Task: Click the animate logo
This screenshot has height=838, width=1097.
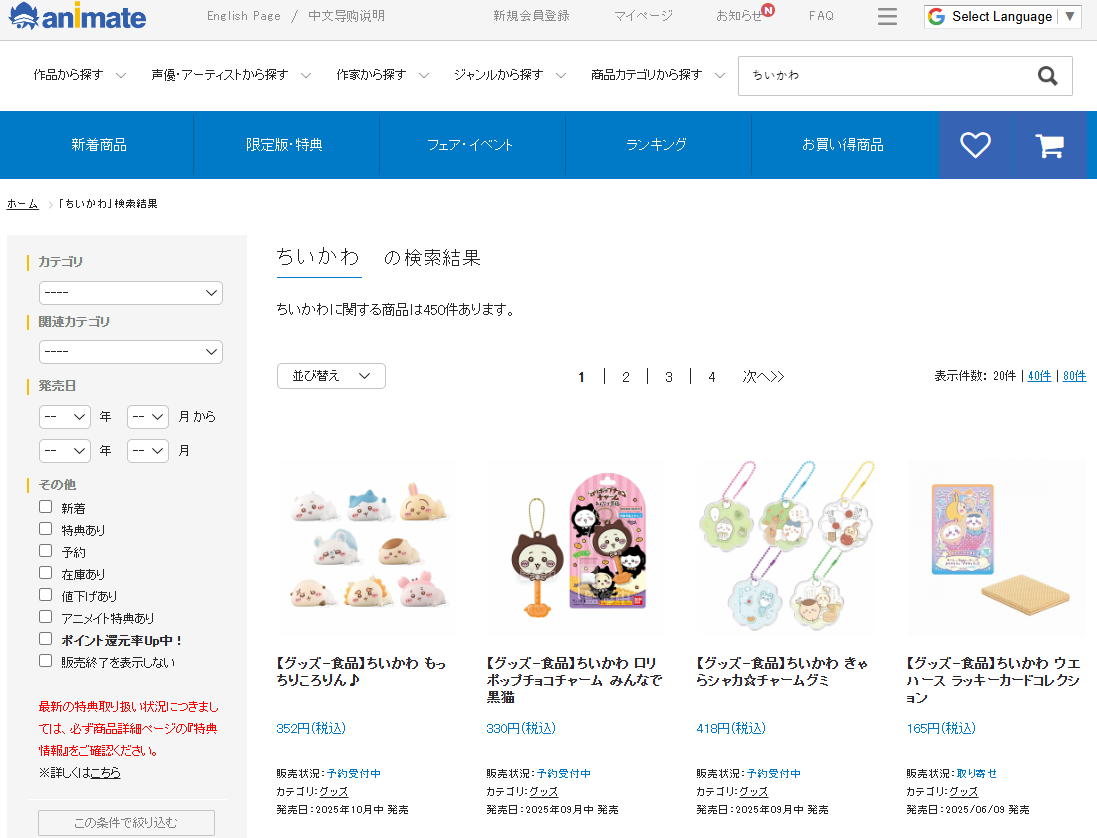Action: [x=78, y=16]
